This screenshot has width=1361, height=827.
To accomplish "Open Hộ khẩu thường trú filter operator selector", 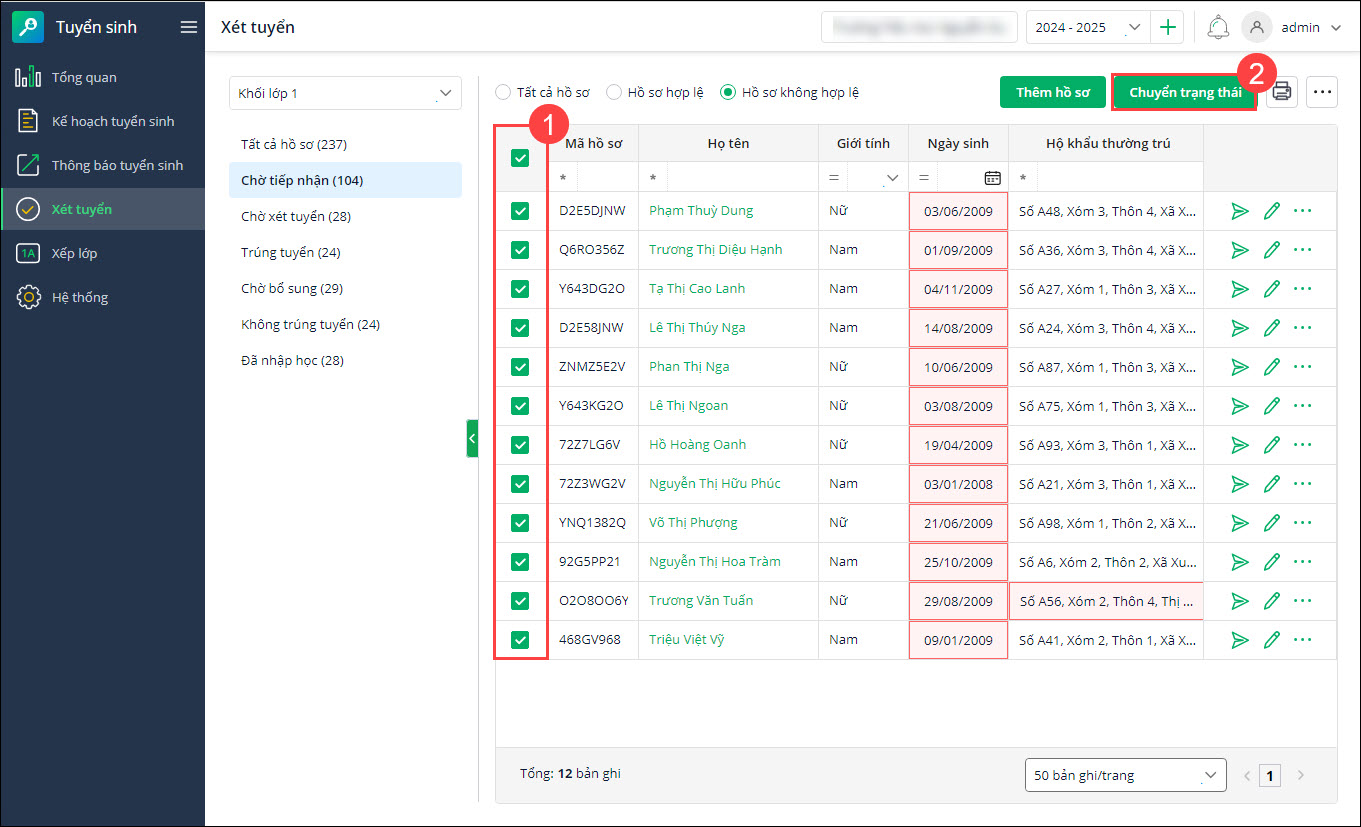I will [1024, 178].
